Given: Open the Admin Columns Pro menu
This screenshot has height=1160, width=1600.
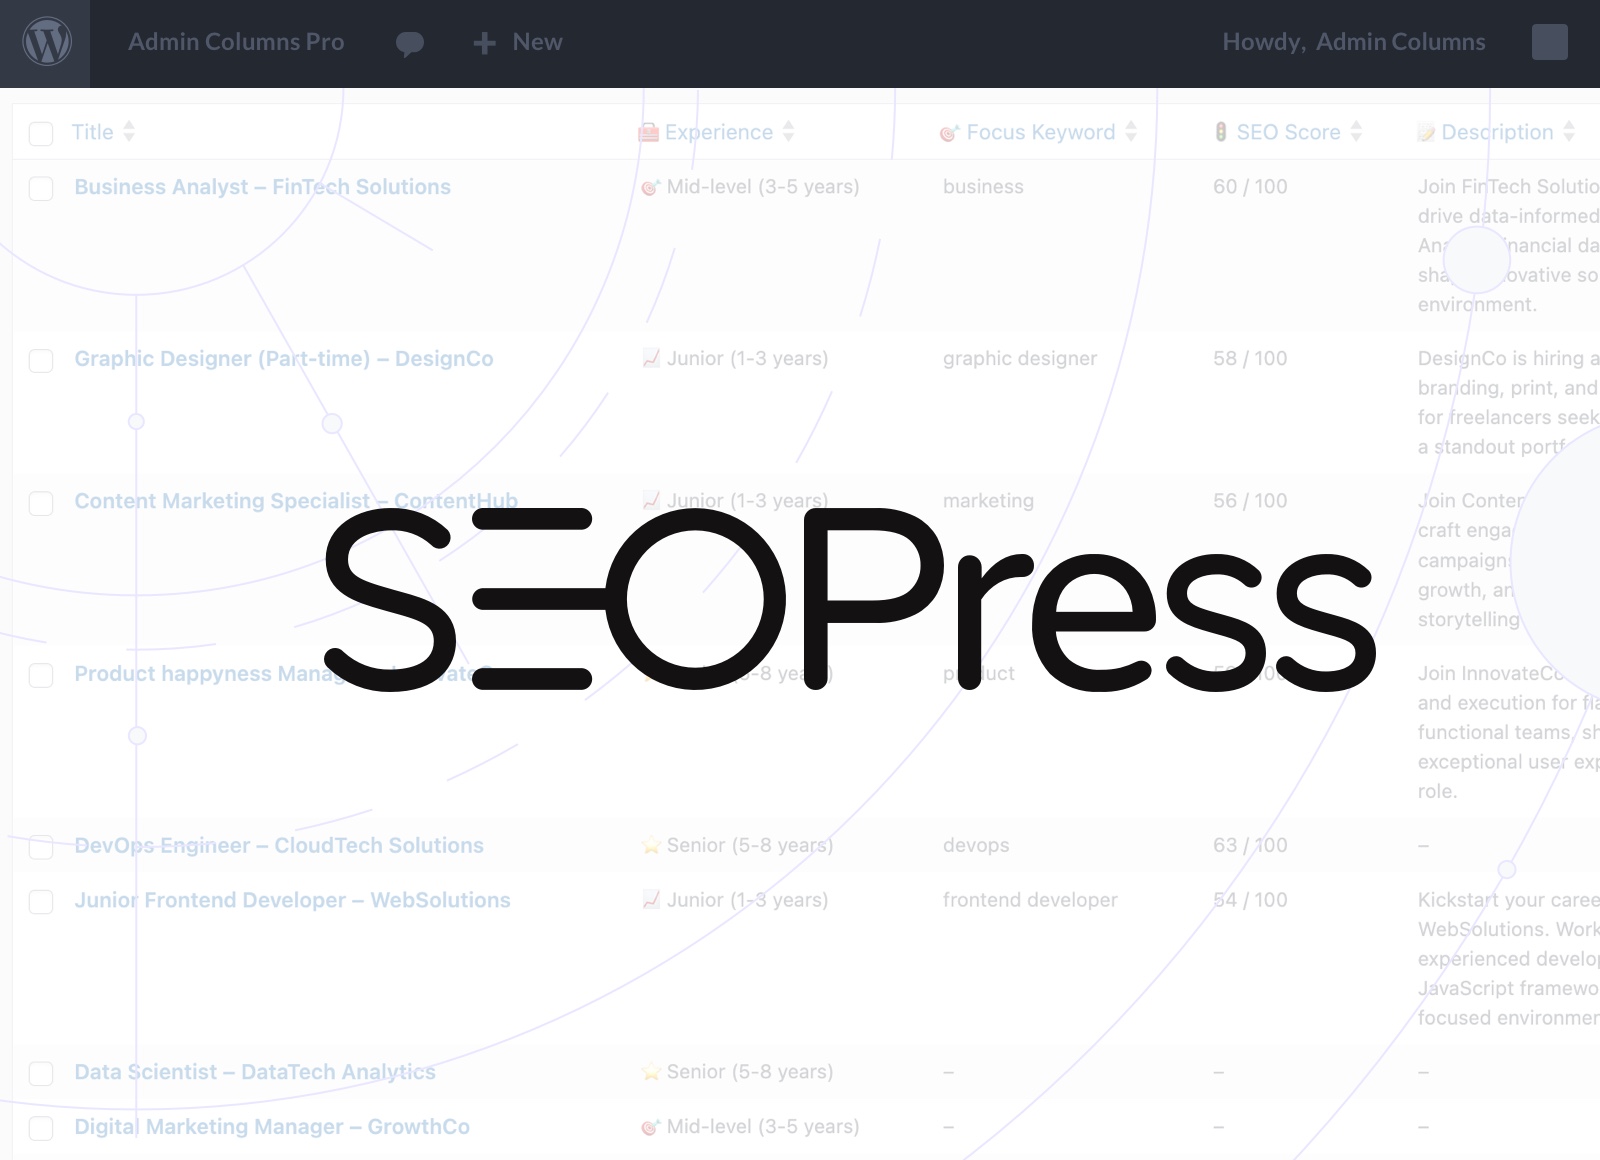Looking at the screenshot, I should coord(236,42).
